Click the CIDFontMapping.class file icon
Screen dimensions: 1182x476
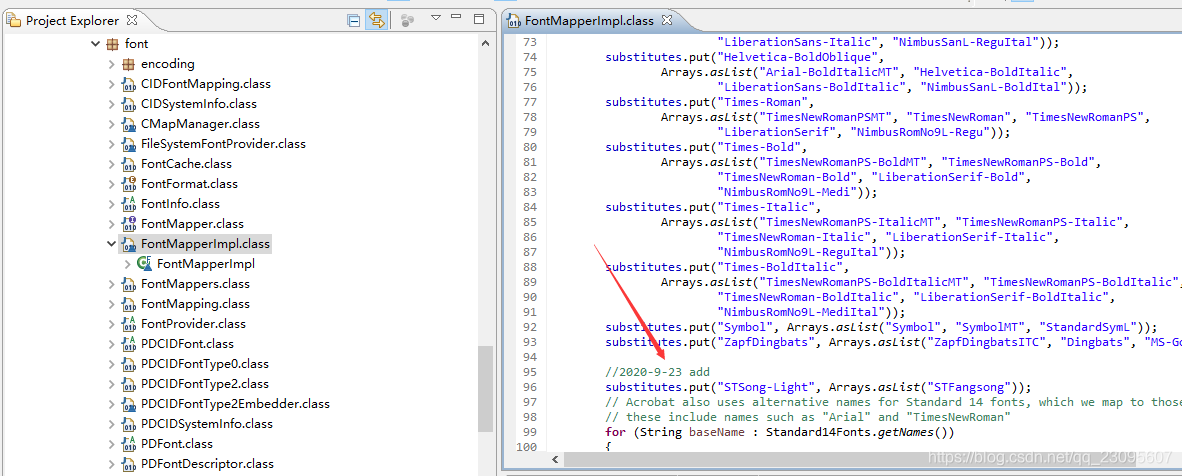[129, 84]
